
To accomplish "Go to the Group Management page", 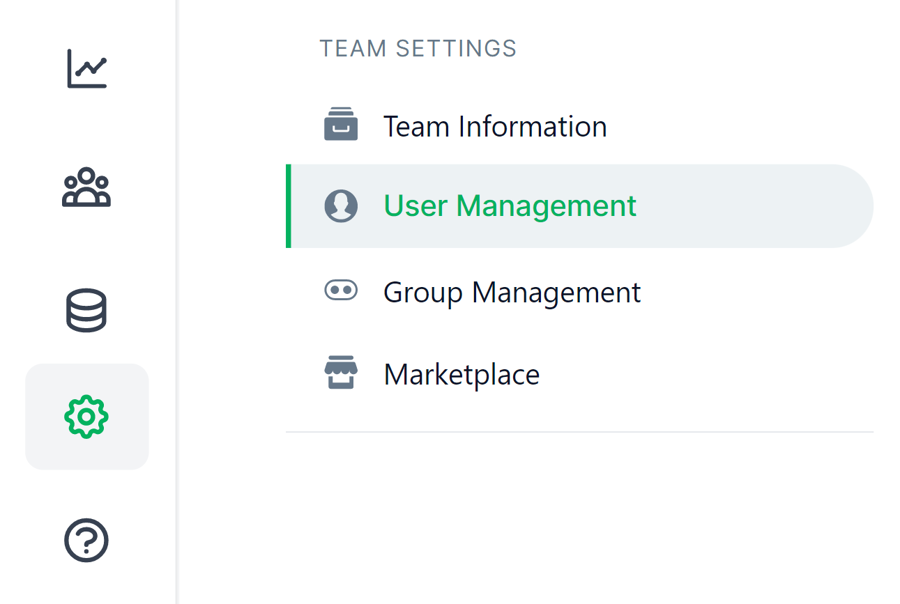I will pyautogui.click(x=512, y=292).
